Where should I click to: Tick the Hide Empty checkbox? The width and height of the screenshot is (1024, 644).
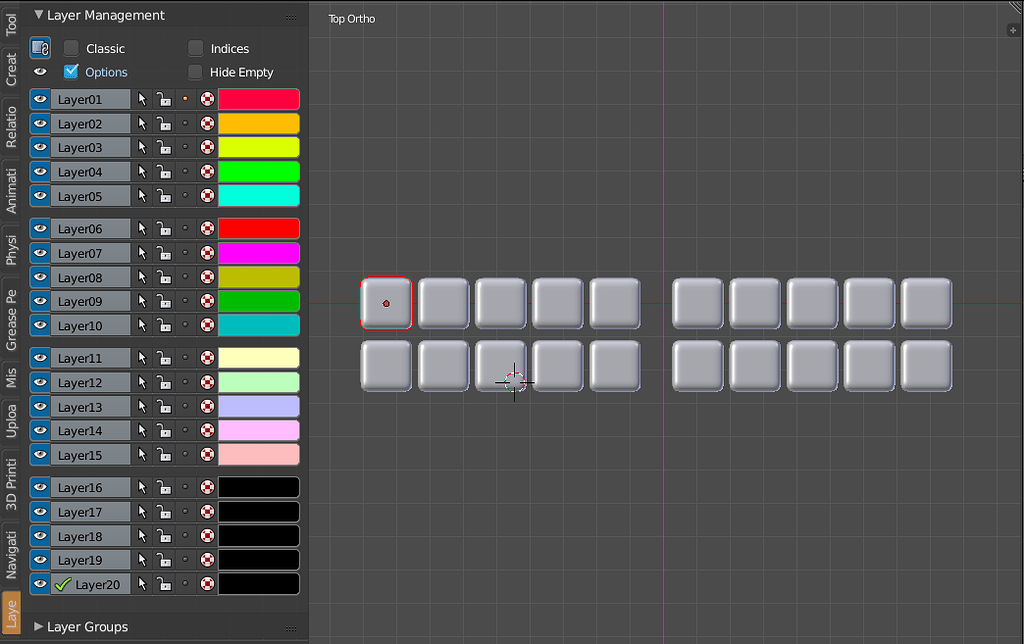coord(195,72)
